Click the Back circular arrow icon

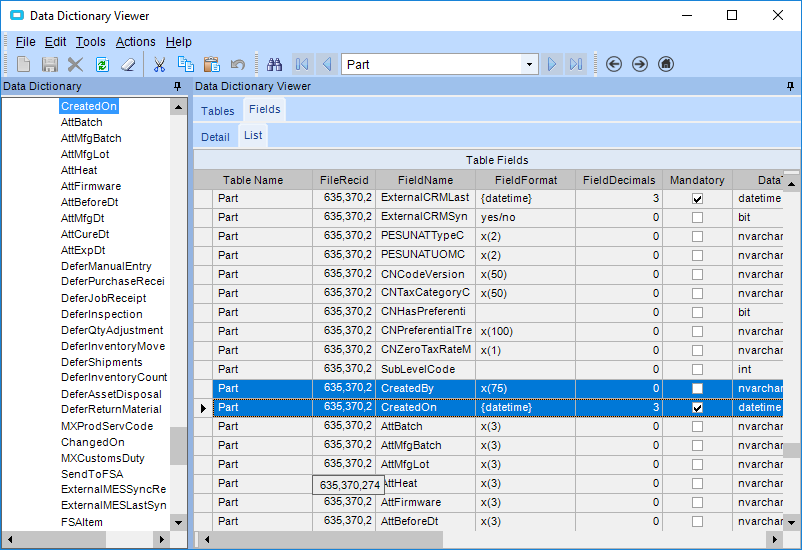point(614,64)
